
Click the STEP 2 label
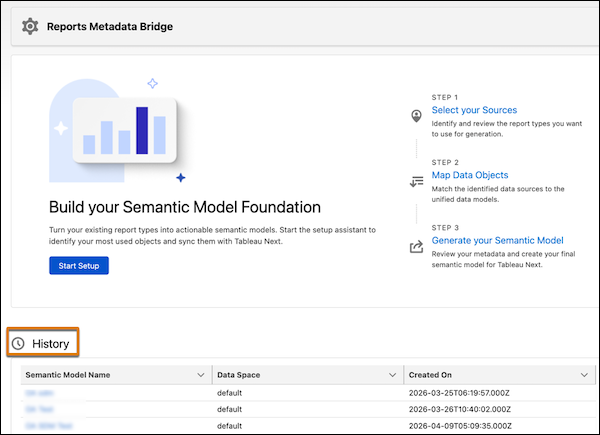pyautogui.click(x=445, y=162)
